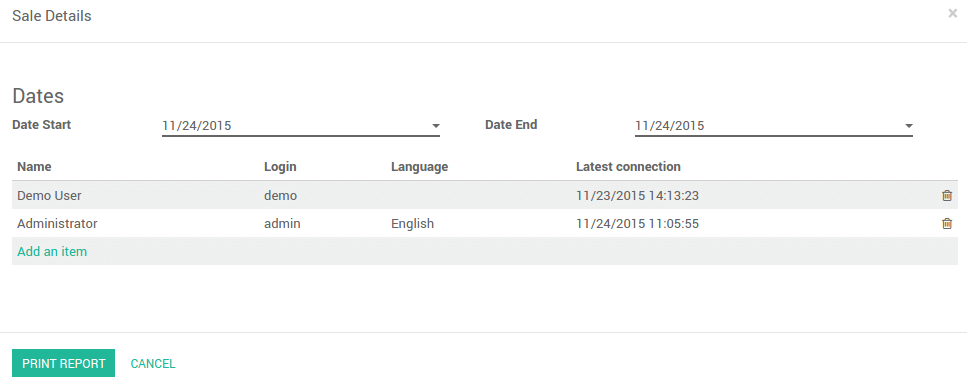Select the Demo User name cell
Image resolution: width=967 pixels, height=383 pixels.
pos(49,196)
